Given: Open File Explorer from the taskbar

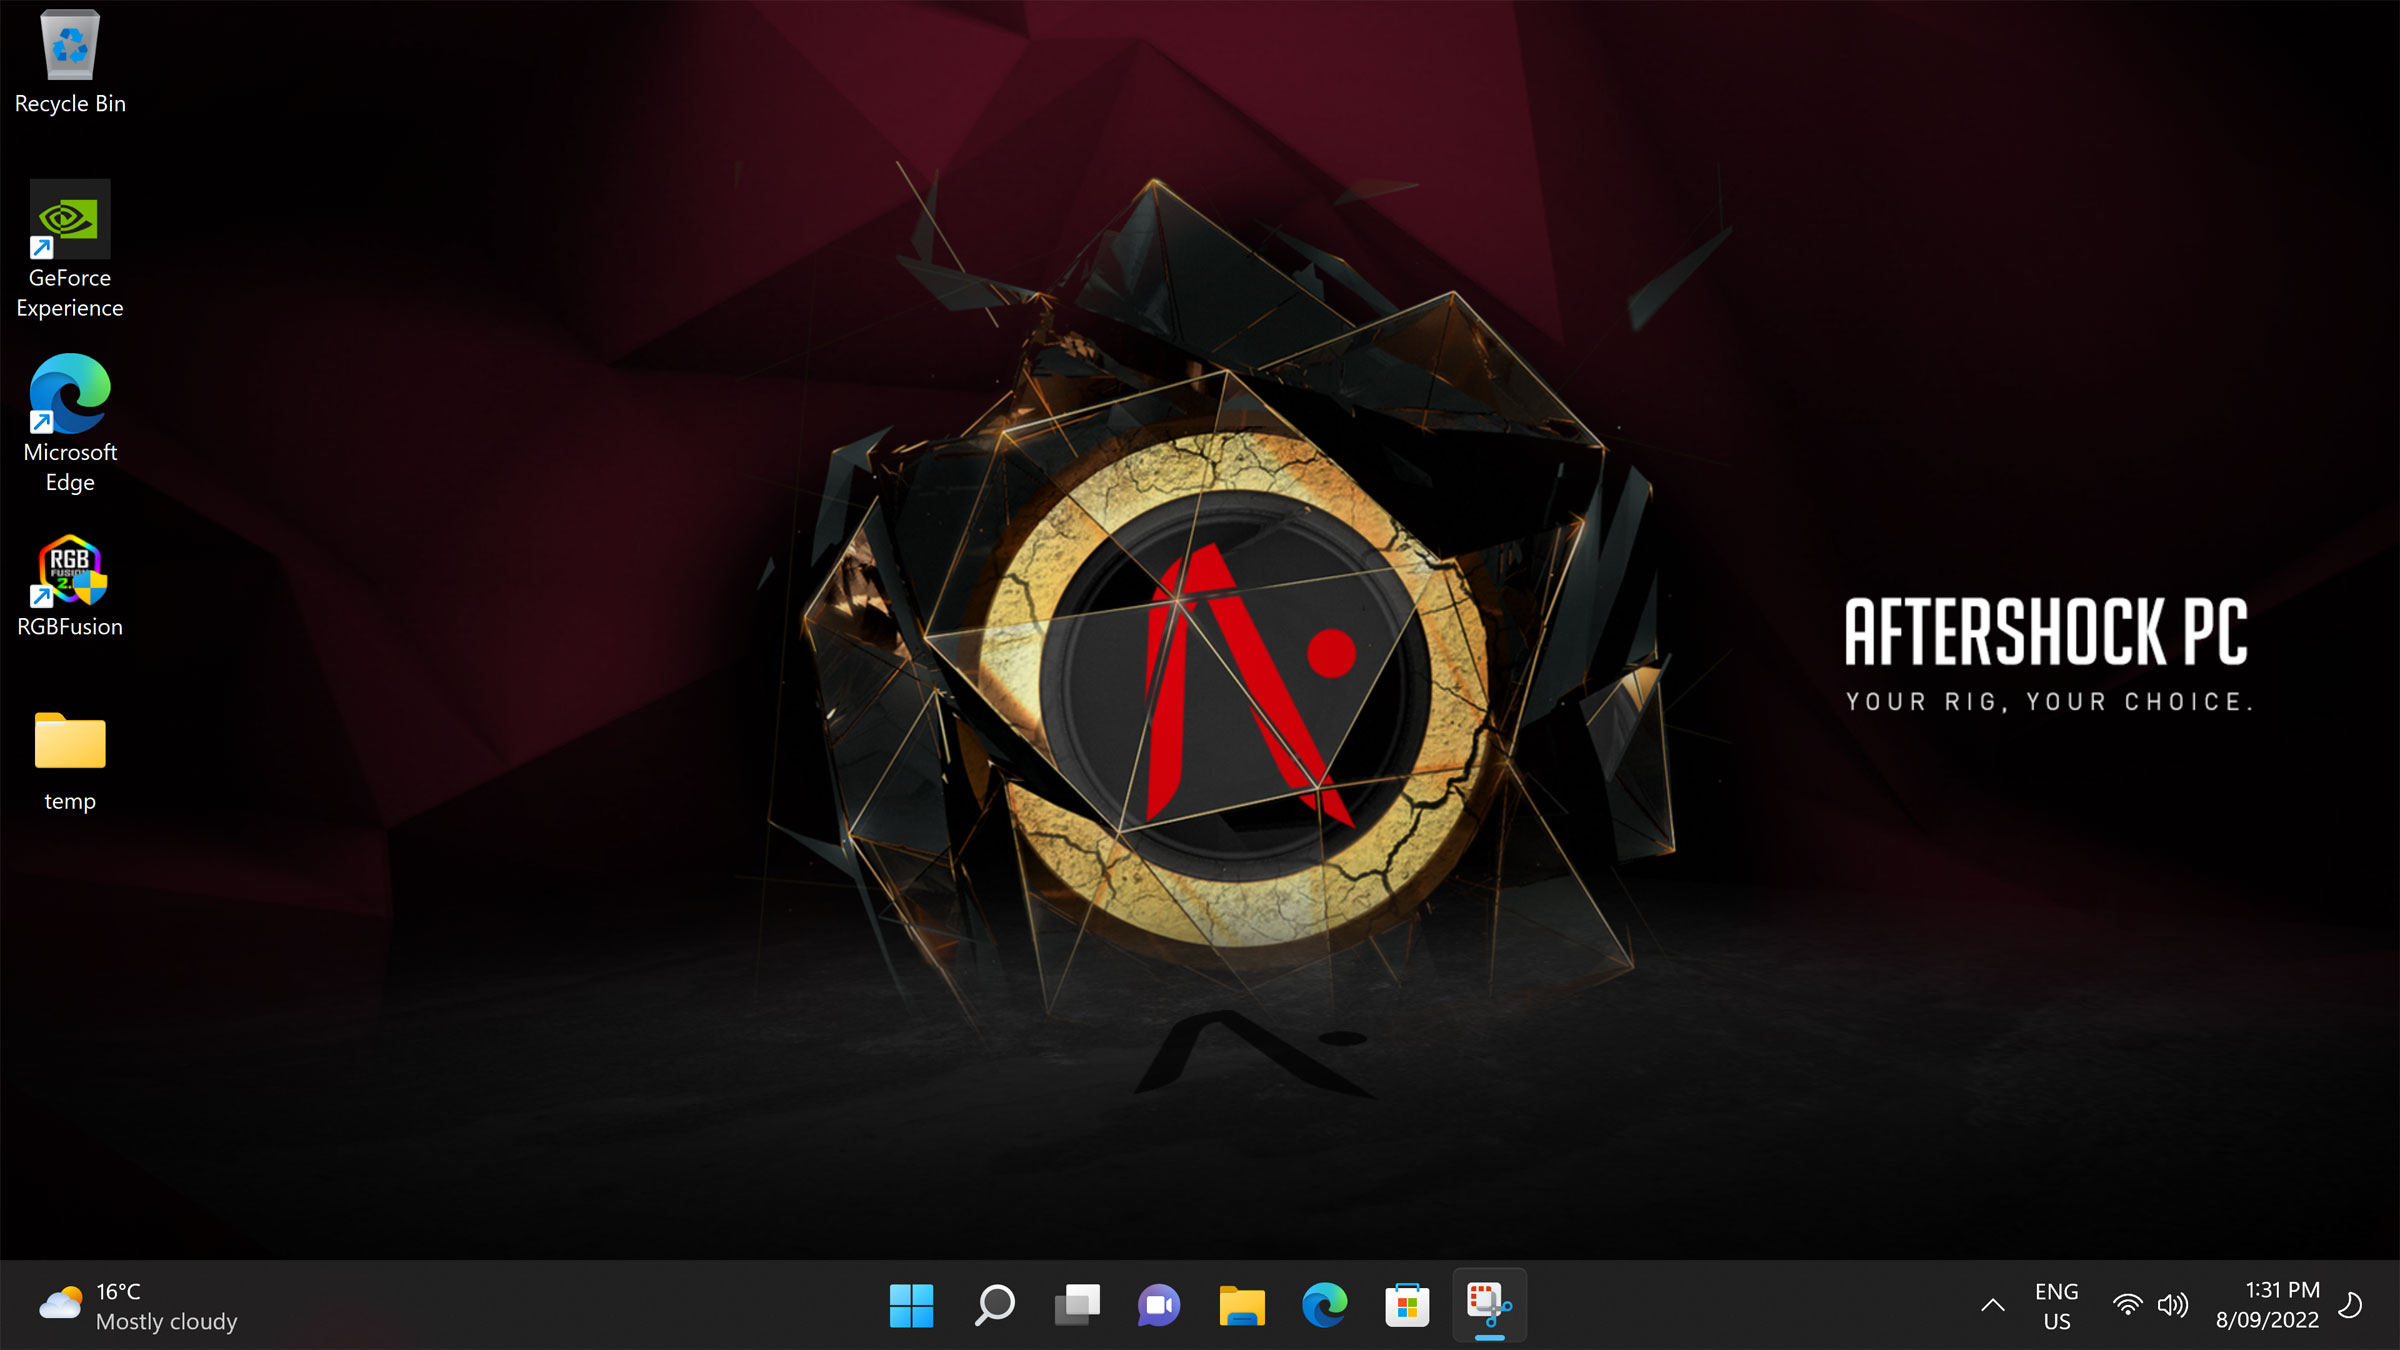Looking at the screenshot, I should 1242,1305.
